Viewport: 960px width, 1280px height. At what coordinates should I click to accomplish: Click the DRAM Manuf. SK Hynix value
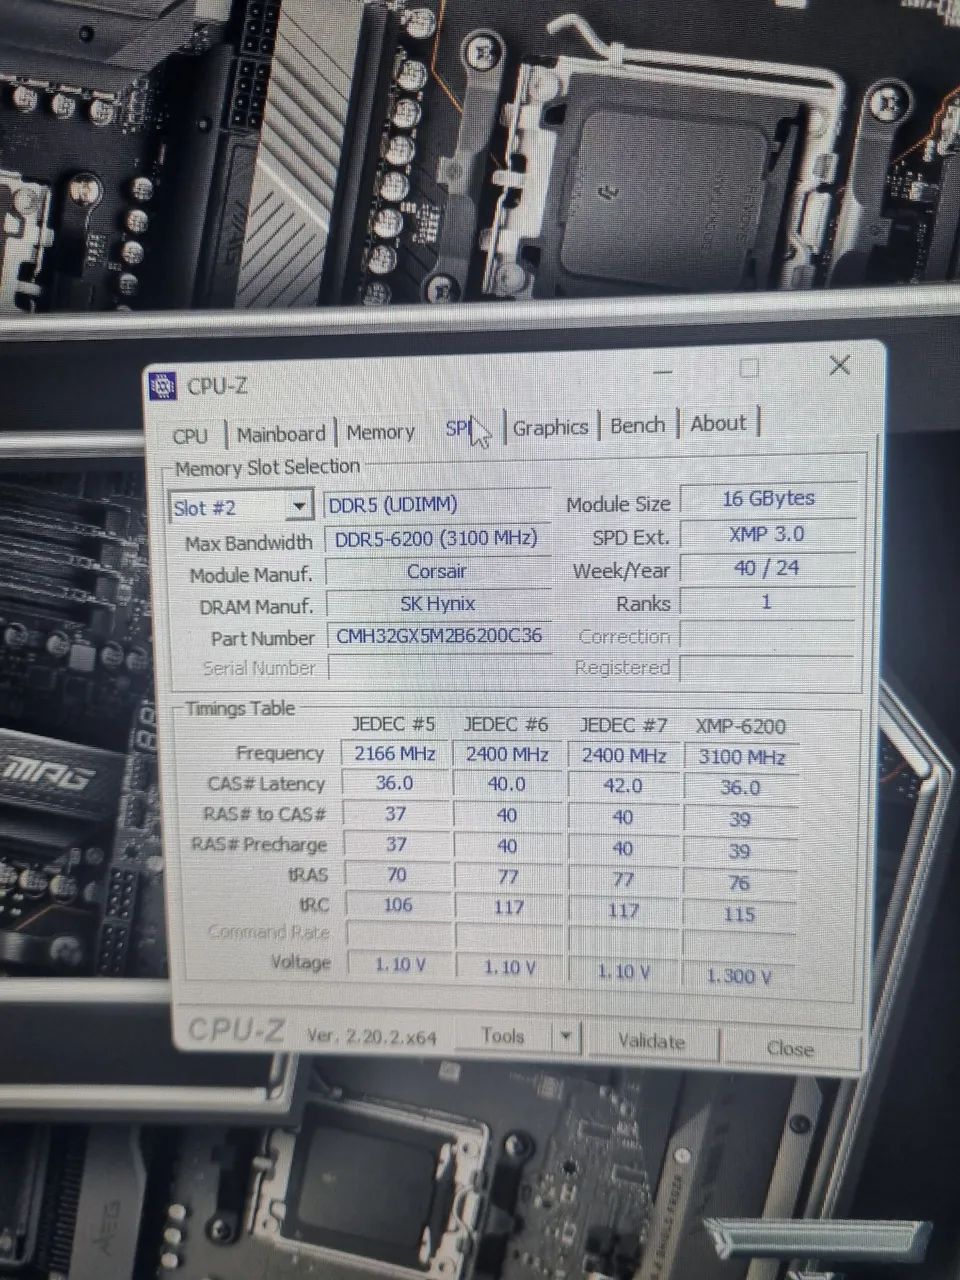point(438,604)
